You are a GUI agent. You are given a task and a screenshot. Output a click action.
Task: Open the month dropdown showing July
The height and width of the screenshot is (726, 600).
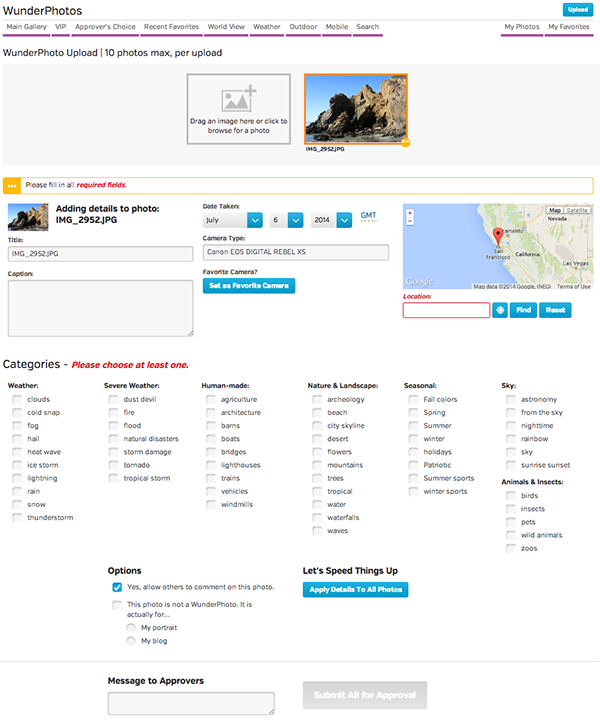[233, 220]
